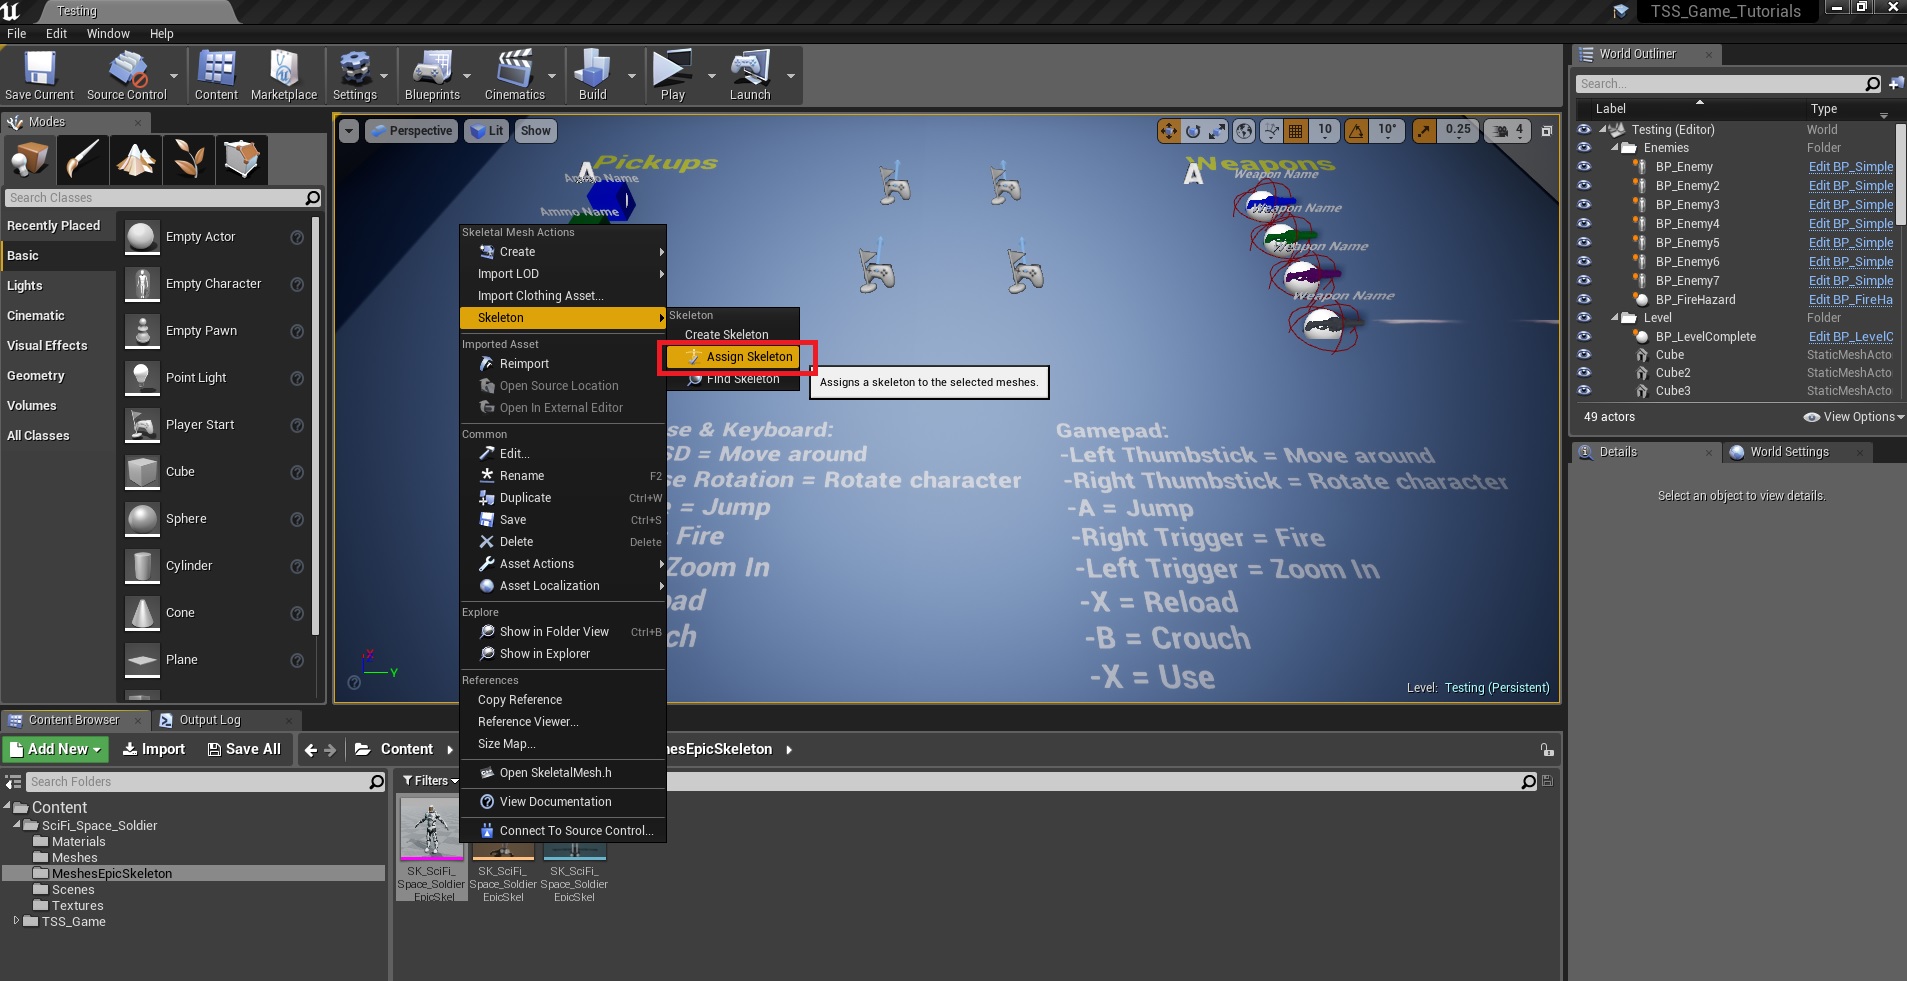This screenshot has width=1907, height=981.
Task: Click the Edit BP_Enemy3 blueprint link
Action: [1850, 205]
